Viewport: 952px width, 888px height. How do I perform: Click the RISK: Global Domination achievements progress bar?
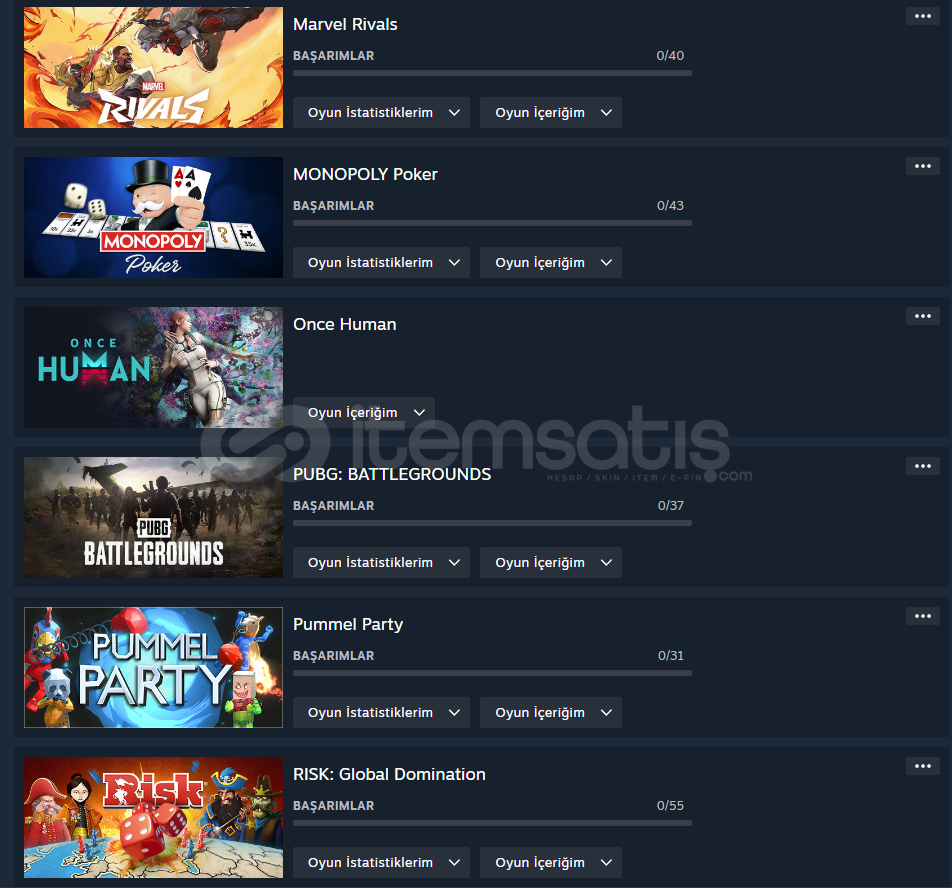[492, 823]
